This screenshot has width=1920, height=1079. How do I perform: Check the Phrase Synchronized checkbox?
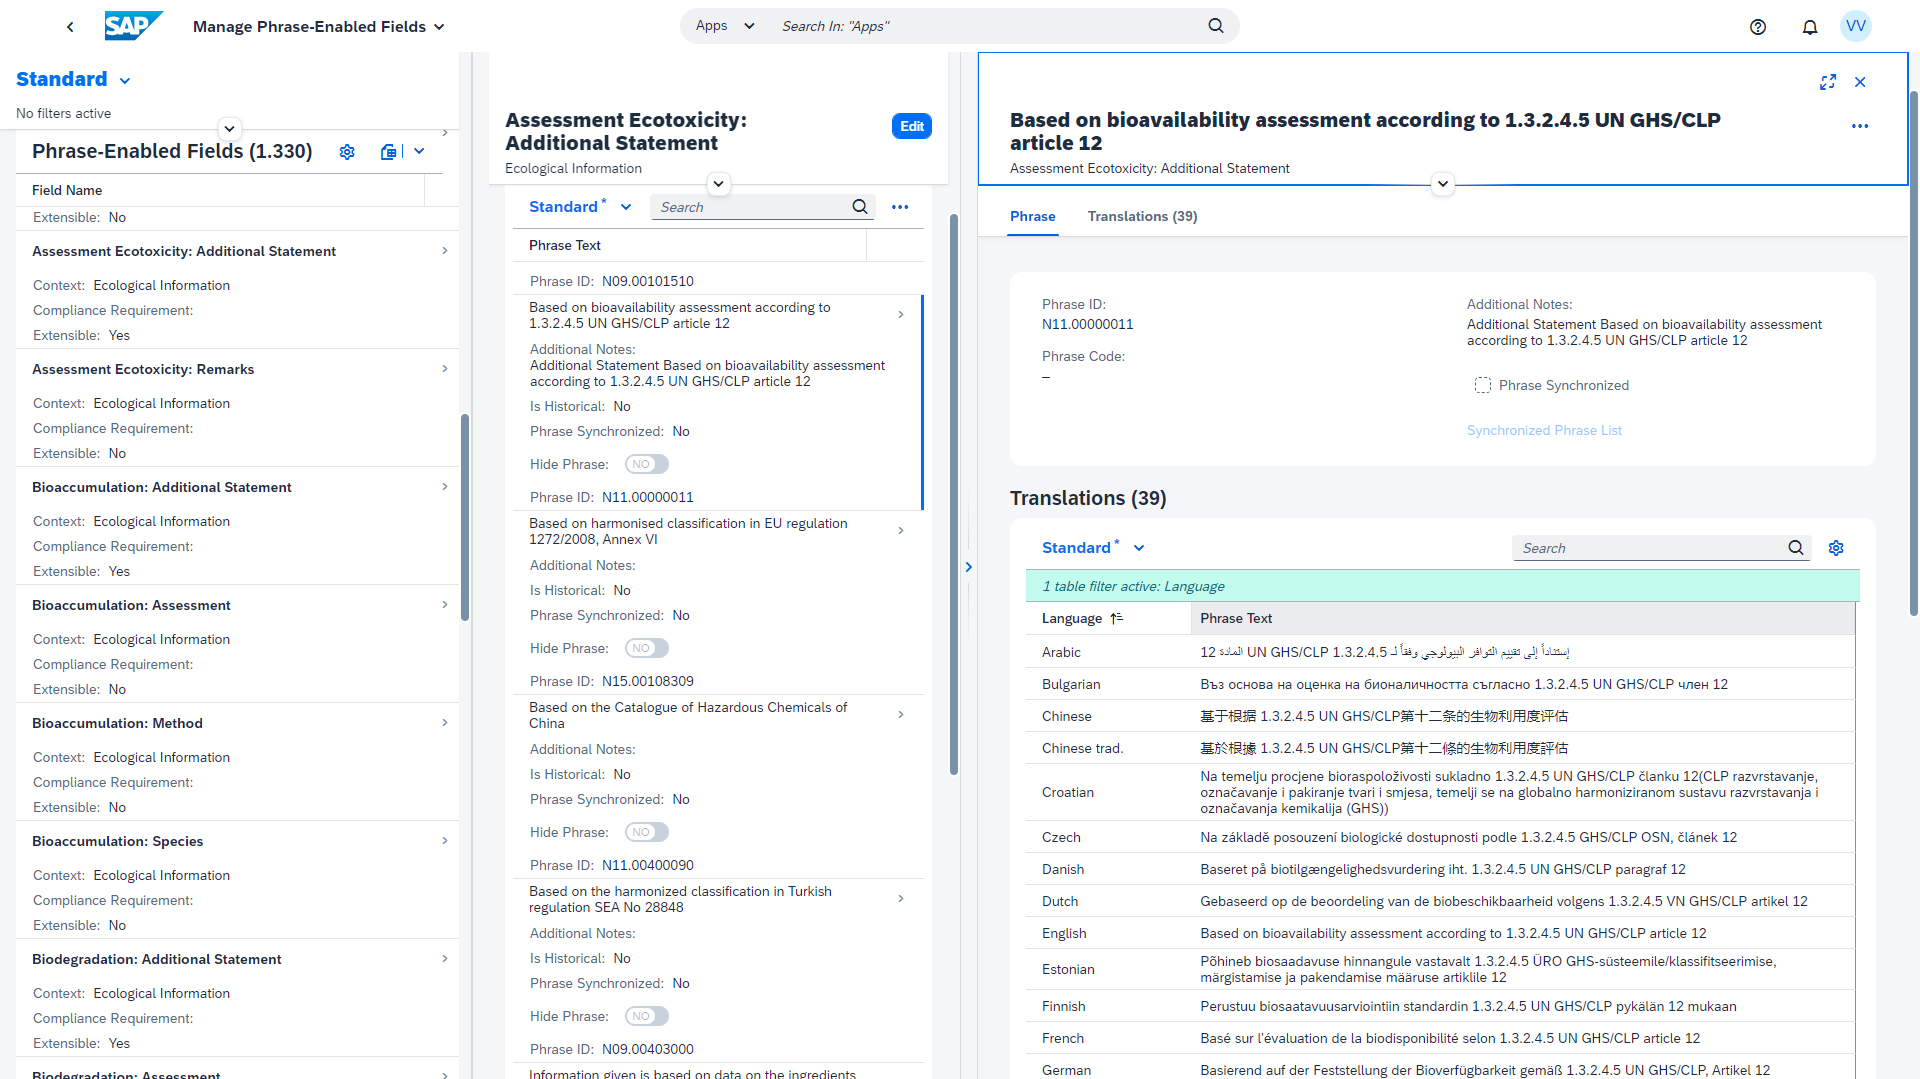click(x=1482, y=386)
